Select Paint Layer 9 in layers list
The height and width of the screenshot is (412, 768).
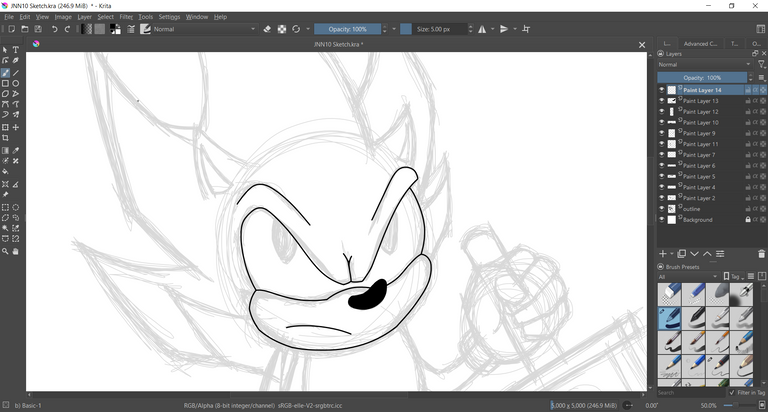click(699, 133)
